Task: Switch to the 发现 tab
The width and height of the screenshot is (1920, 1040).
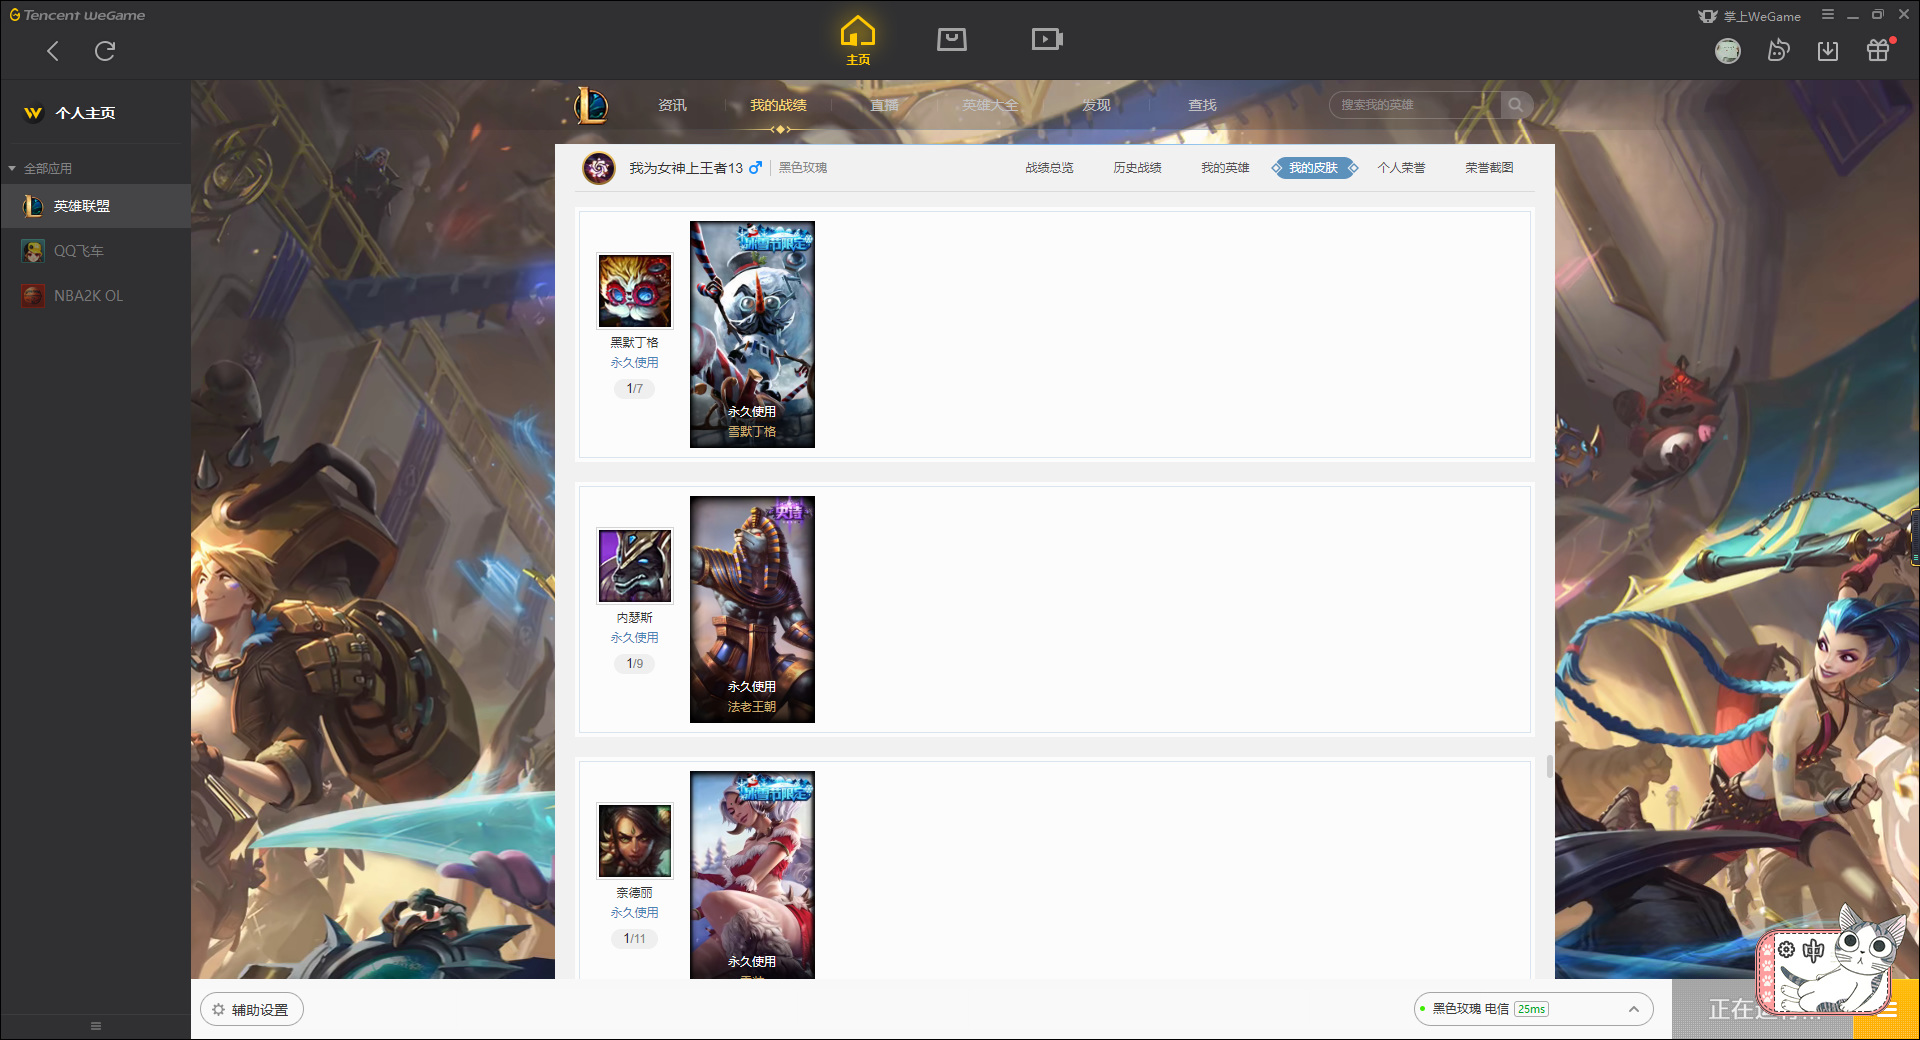Action: click(1096, 105)
